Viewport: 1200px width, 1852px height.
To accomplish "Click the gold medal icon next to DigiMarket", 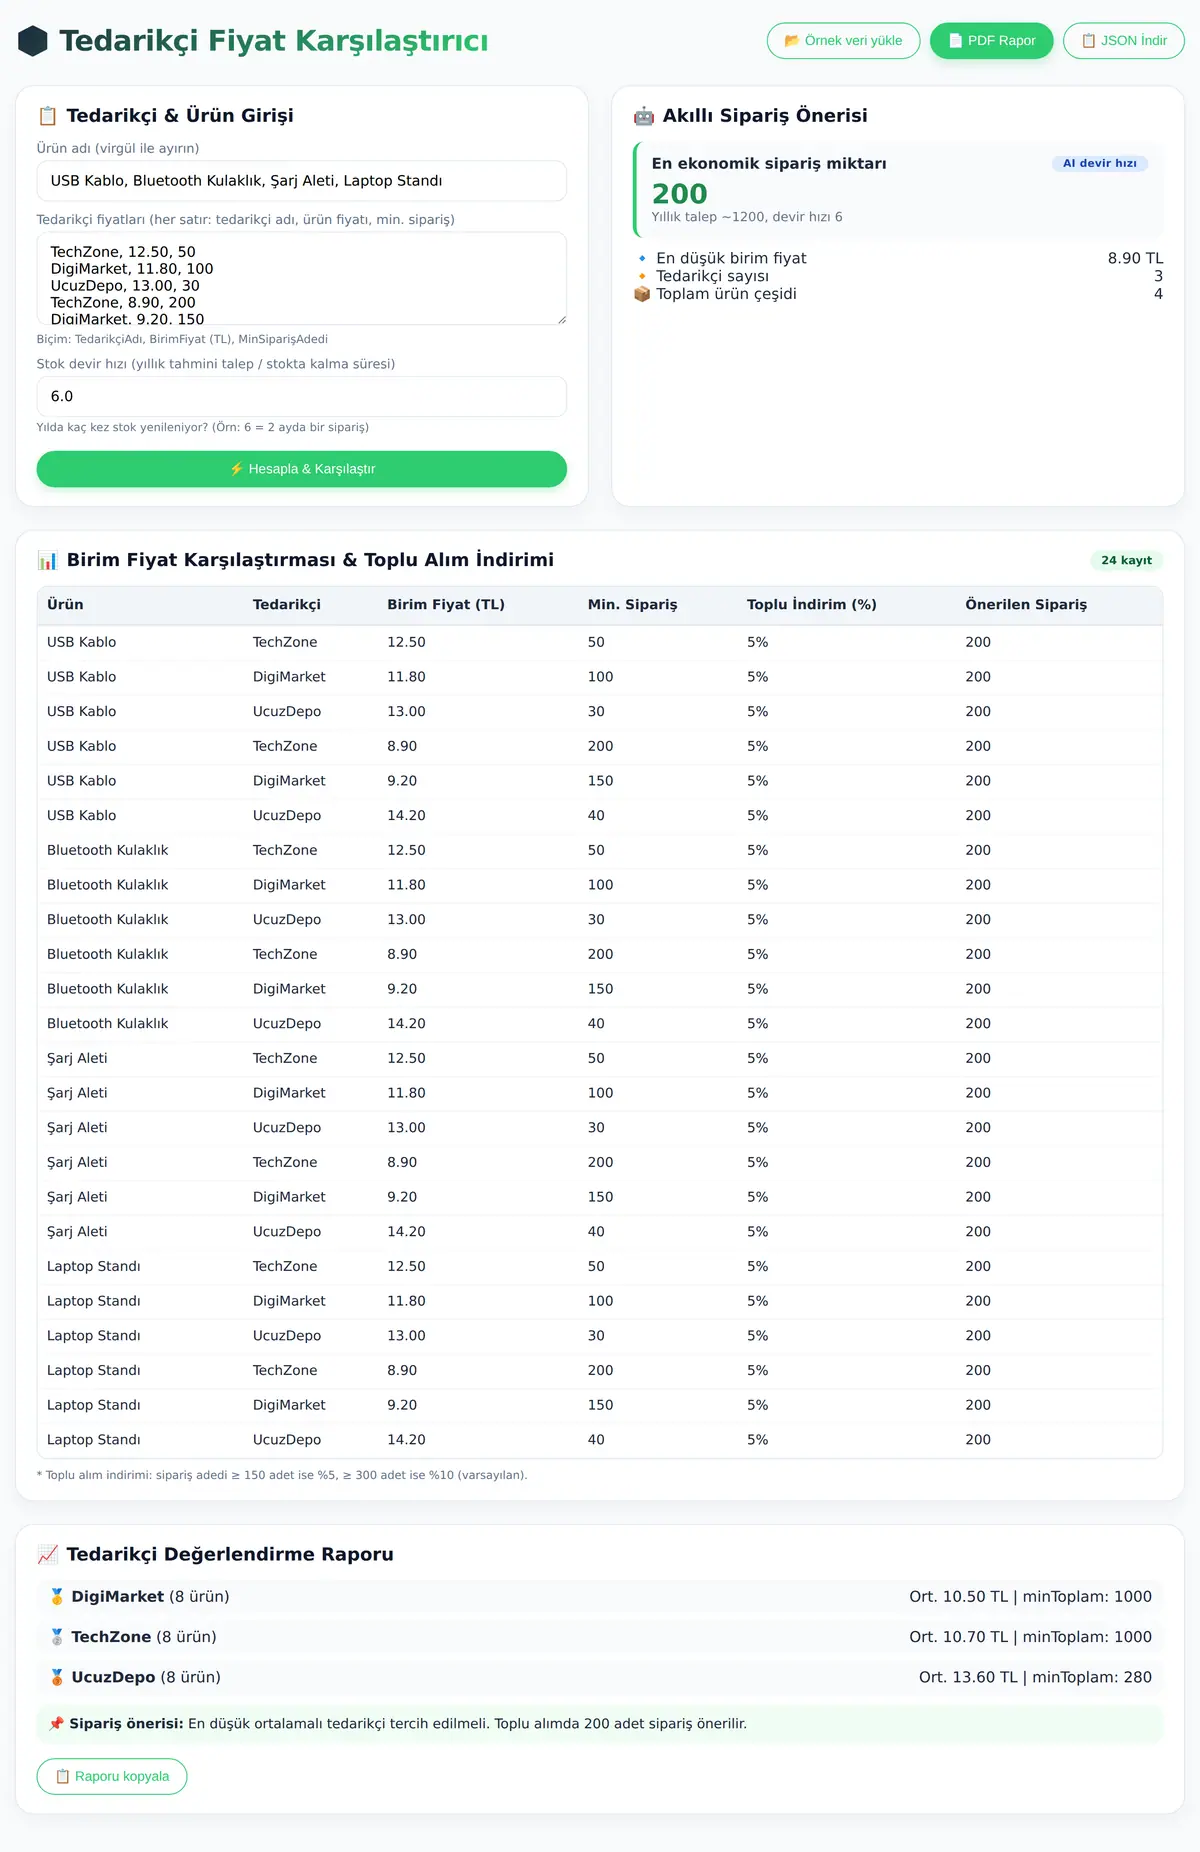I will click(x=57, y=1597).
